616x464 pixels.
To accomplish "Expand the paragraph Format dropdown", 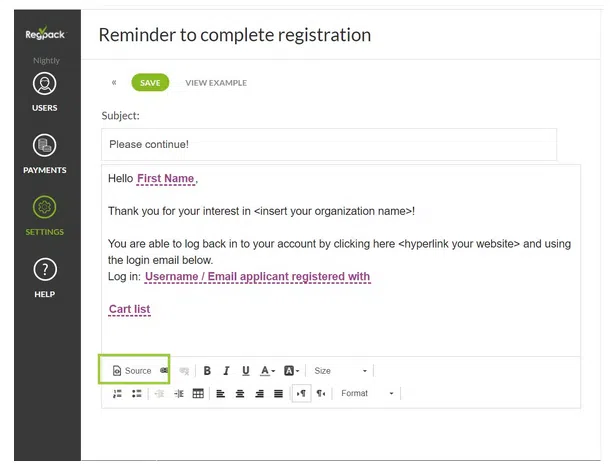I will coord(368,393).
